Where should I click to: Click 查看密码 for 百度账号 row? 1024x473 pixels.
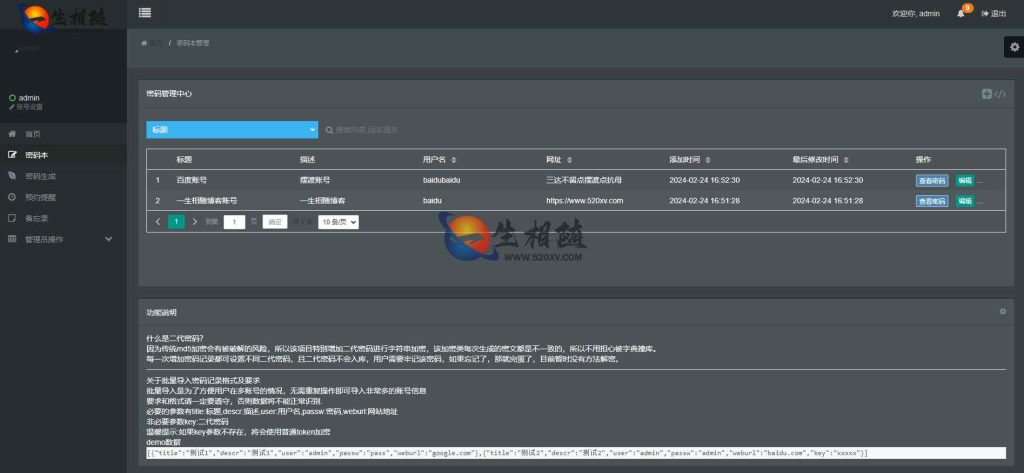pos(932,181)
